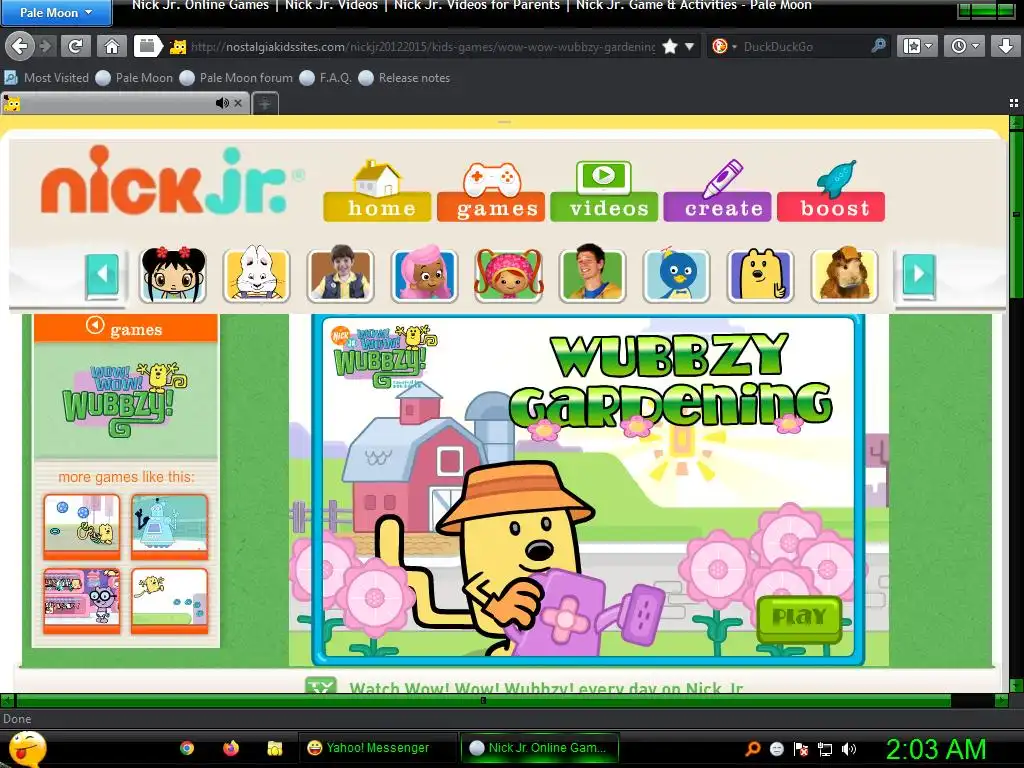Viewport: 1024px width, 768px height.
Task: Open the bookmarks menu button
Action: click(x=917, y=46)
